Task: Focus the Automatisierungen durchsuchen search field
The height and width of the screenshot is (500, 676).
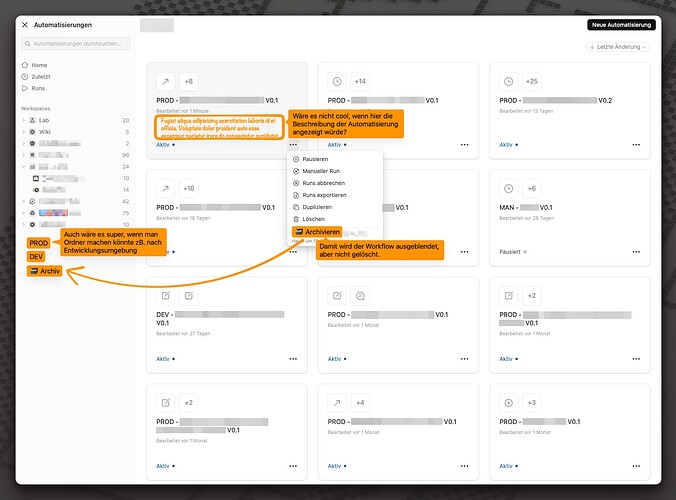Action: tap(78, 44)
